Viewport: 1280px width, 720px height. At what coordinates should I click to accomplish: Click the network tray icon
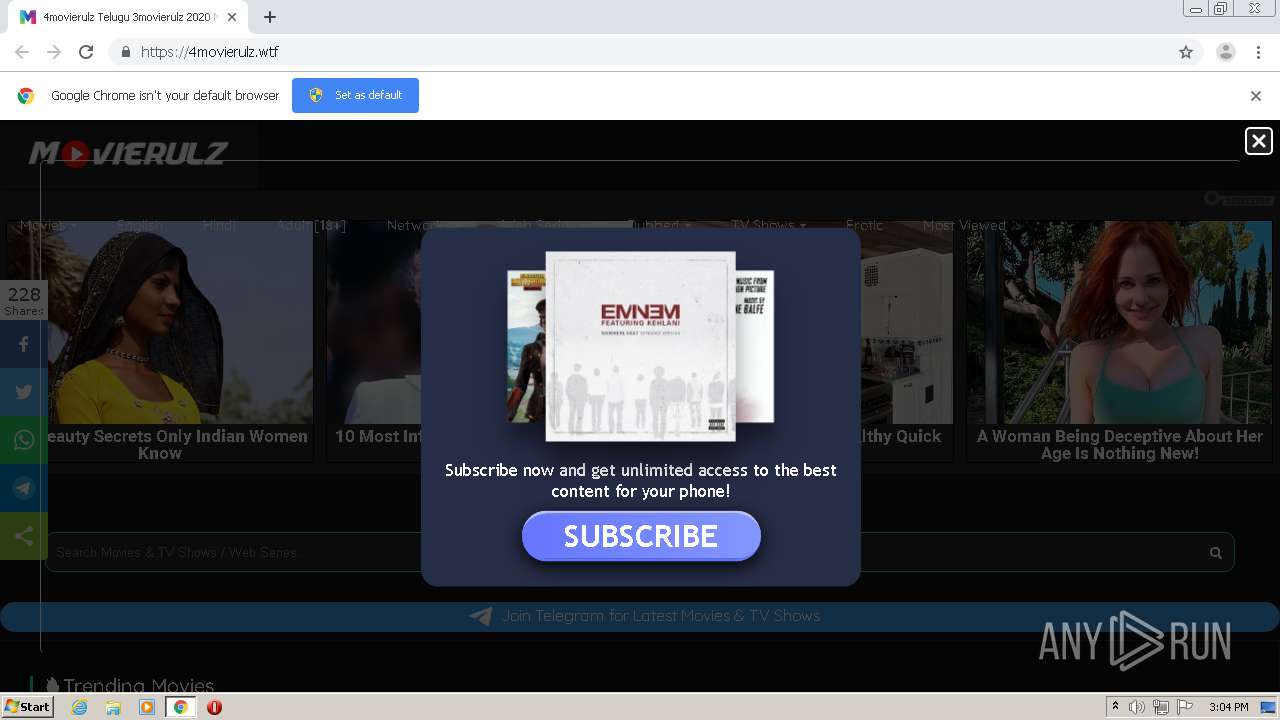[x=1161, y=707]
